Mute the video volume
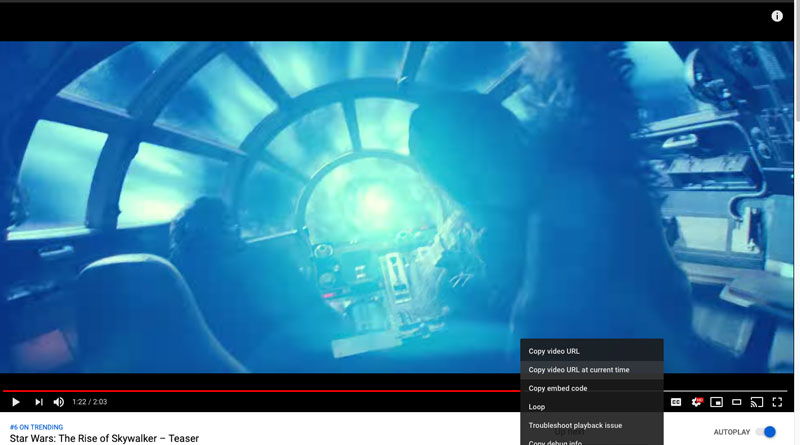The width and height of the screenshot is (800, 445). pos(59,402)
